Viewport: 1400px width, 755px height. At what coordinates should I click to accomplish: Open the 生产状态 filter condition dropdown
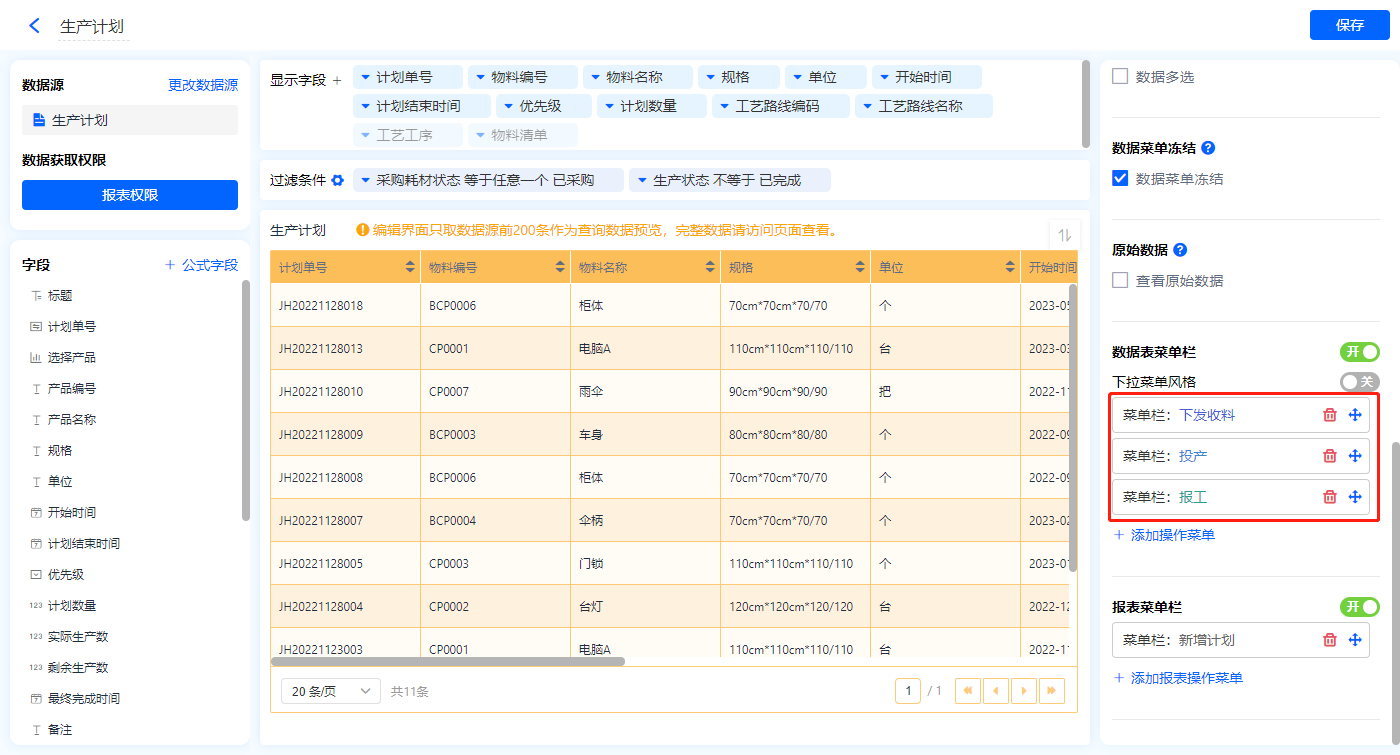pyautogui.click(x=642, y=180)
